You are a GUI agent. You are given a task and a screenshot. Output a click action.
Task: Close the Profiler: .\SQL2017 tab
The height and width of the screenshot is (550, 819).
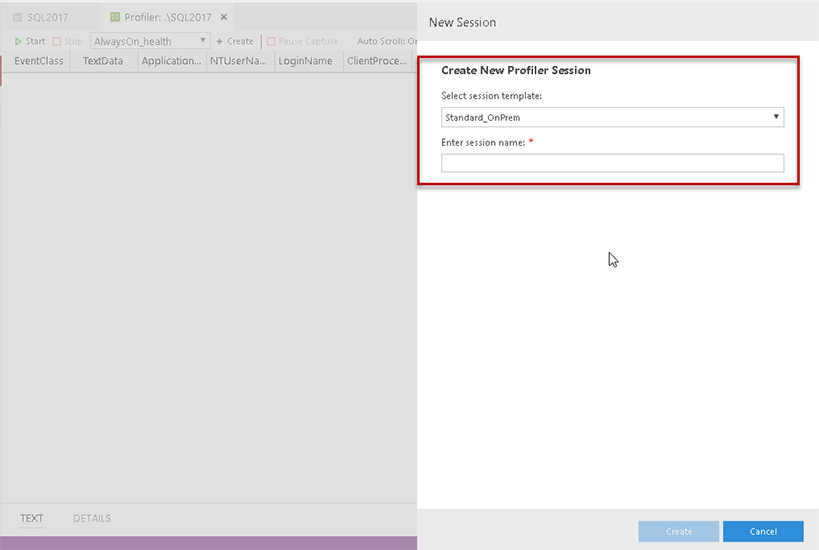tap(224, 17)
